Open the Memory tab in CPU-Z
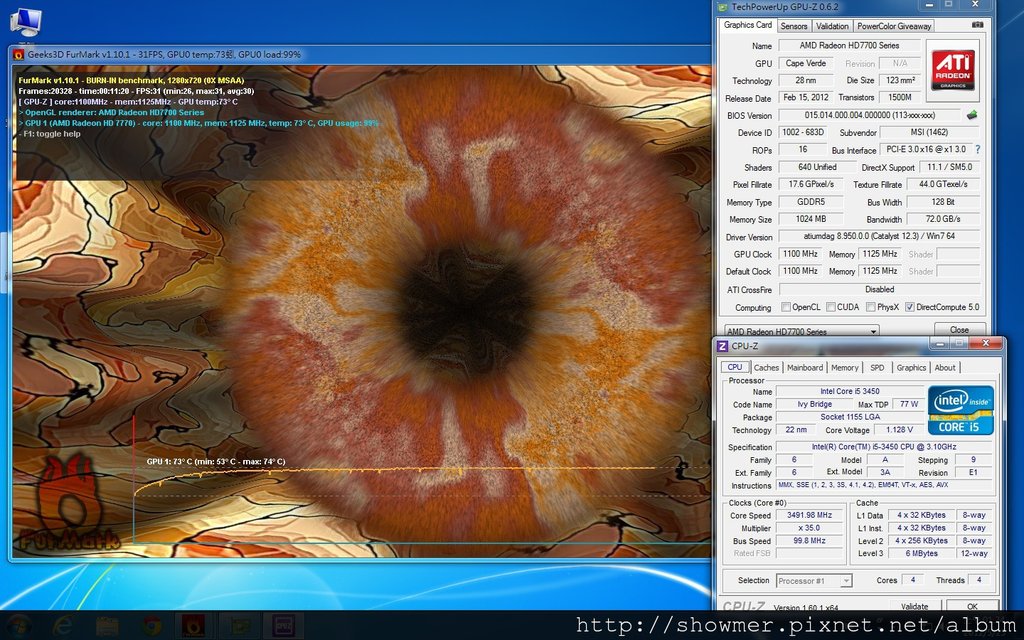 click(x=844, y=368)
